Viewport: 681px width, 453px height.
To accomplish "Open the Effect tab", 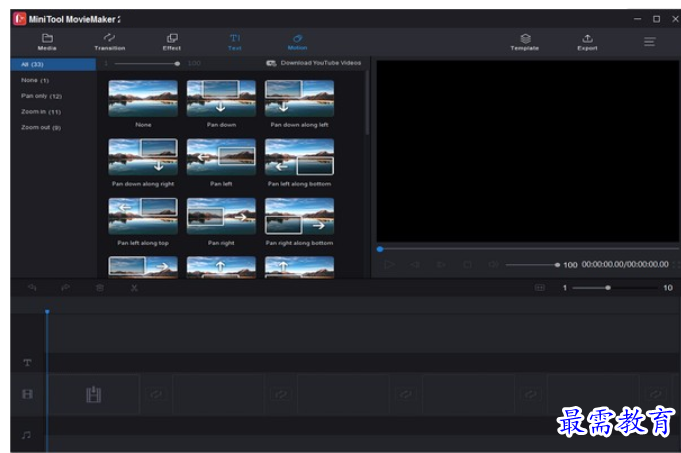I will pos(172,42).
